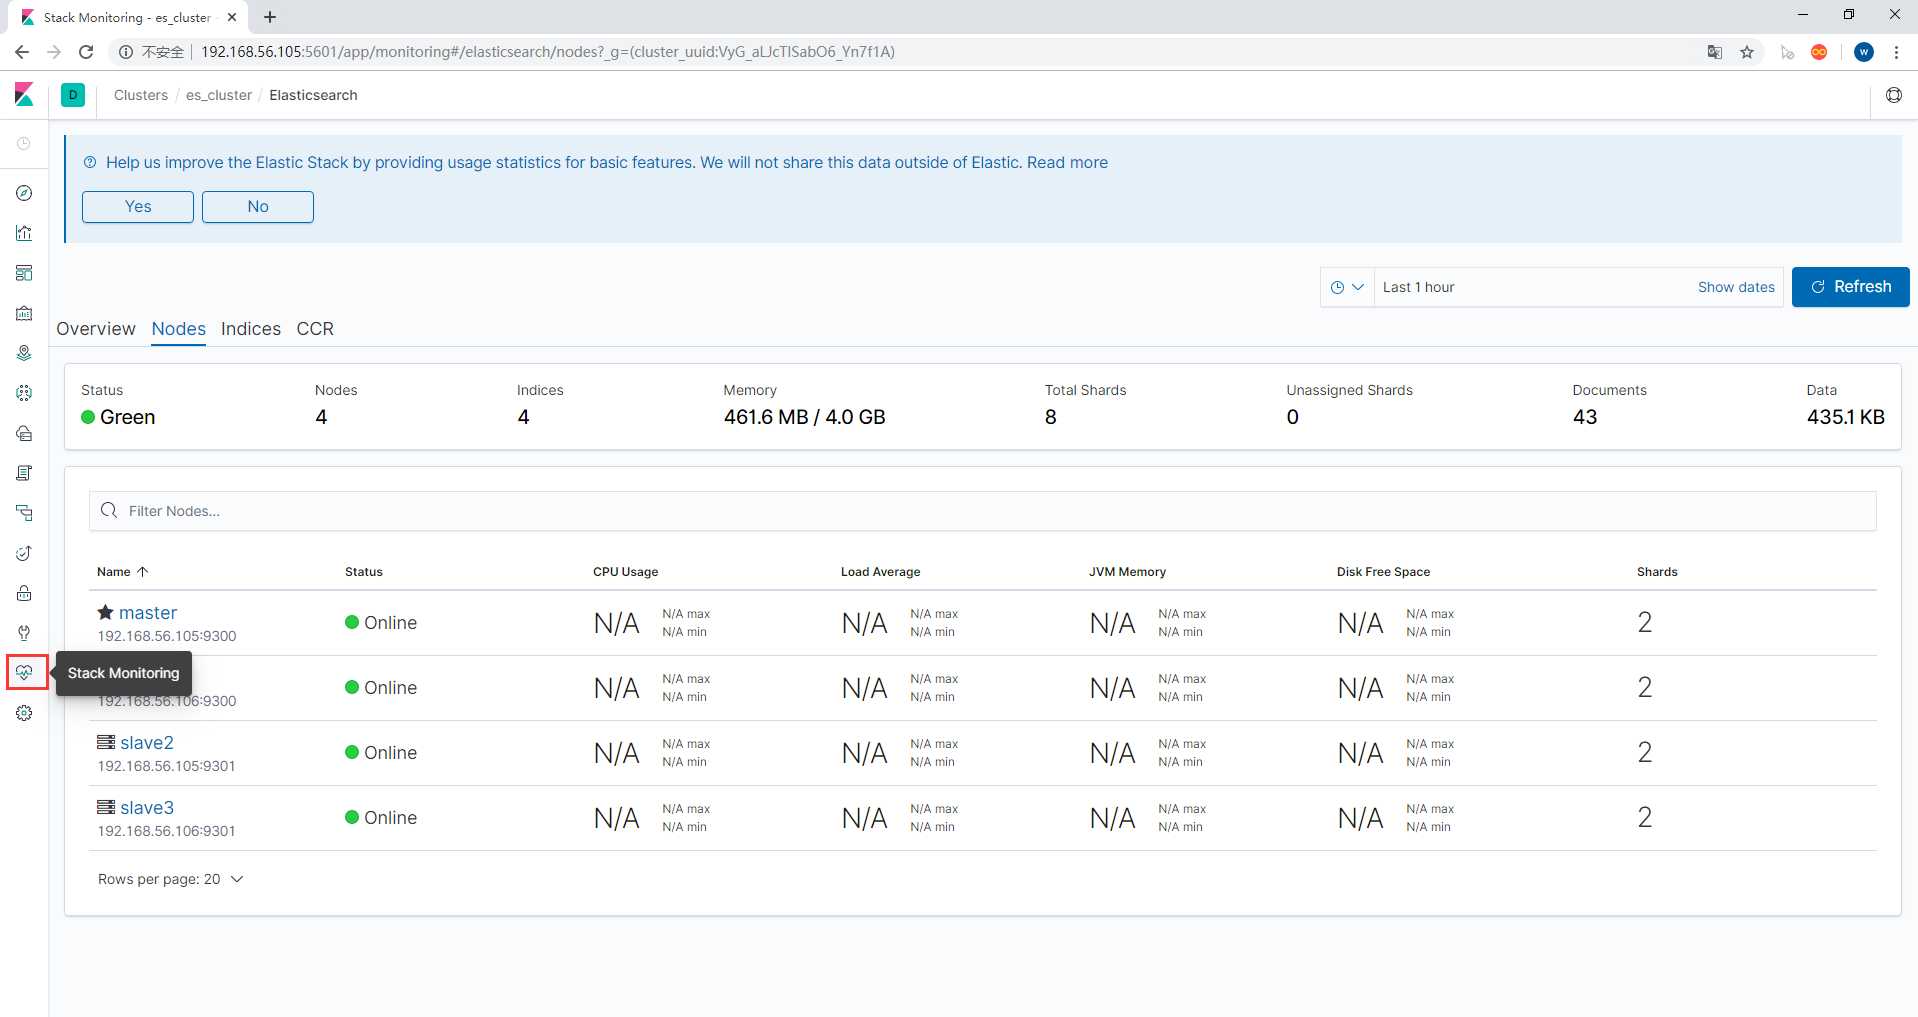Open Logs icon in sidebar
This screenshot has height=1017, width=1918.
click(x=24, y=473)
